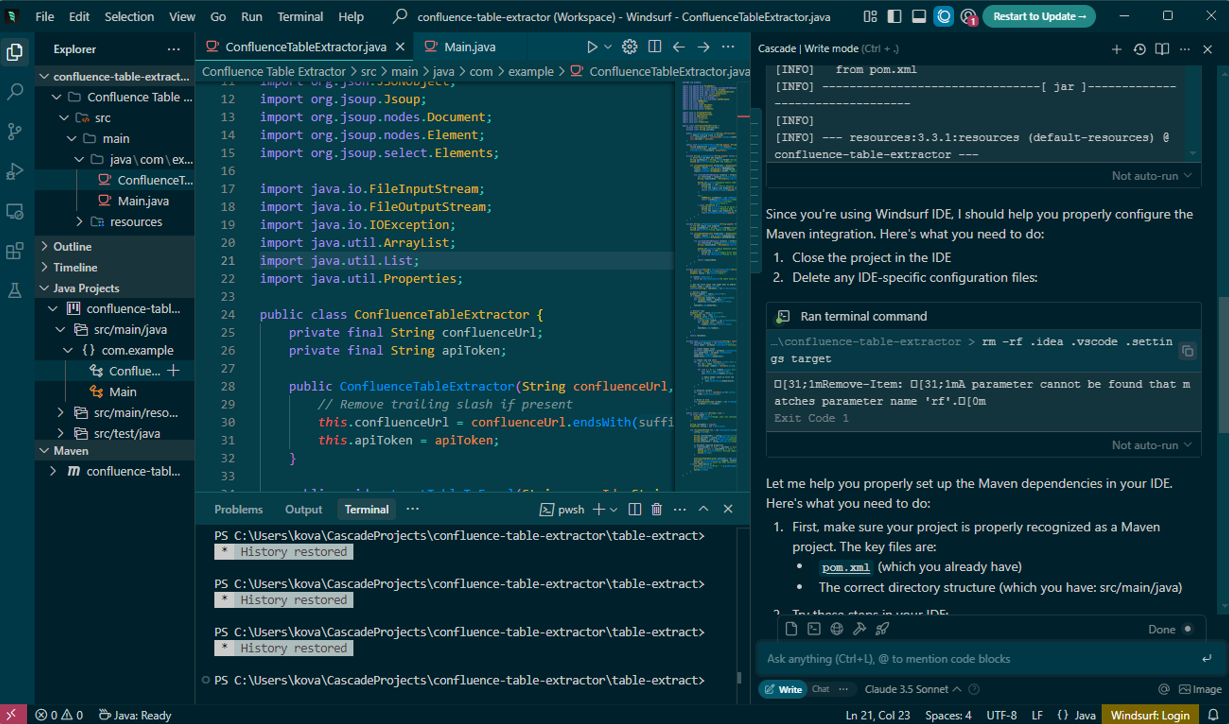Click the Restart to Update button
The width and height of the screenshot is (1229, 724).
[1039, 17]
